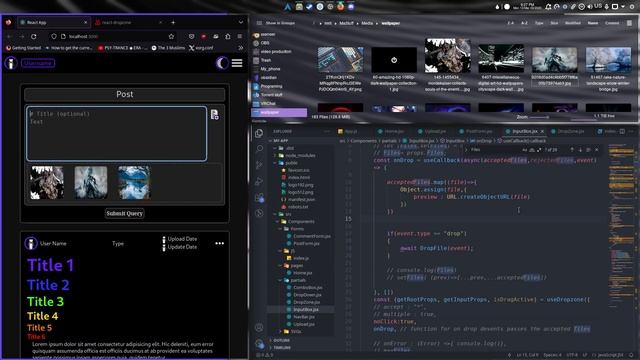Open the post's three-dot options menu
The image size is (640, 360).
[x=220, y=243]
